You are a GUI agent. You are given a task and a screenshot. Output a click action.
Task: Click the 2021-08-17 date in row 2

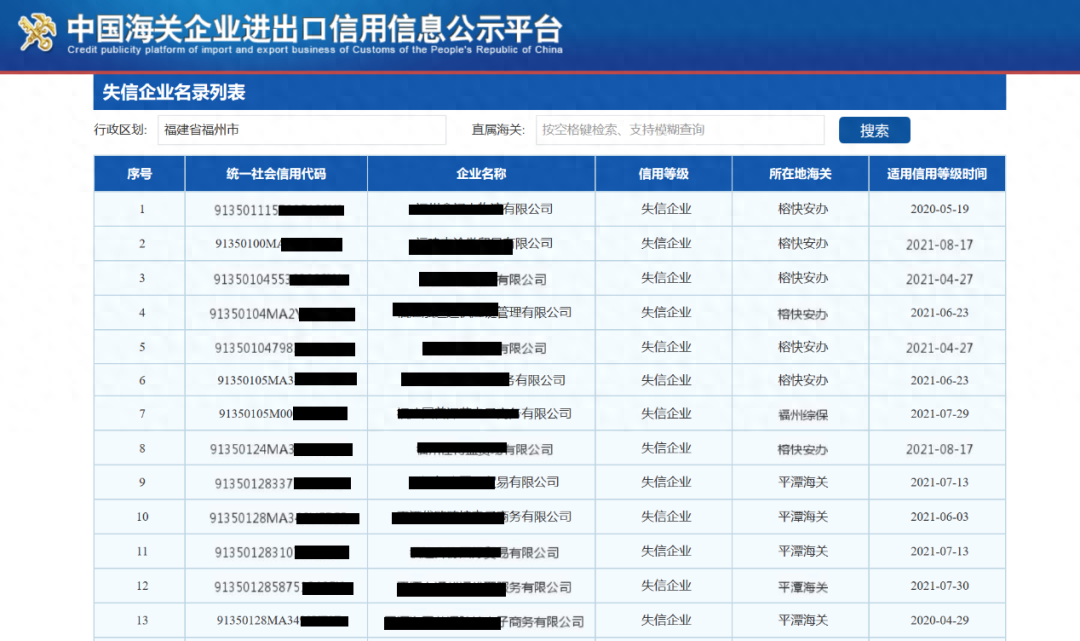click(939, 244)
